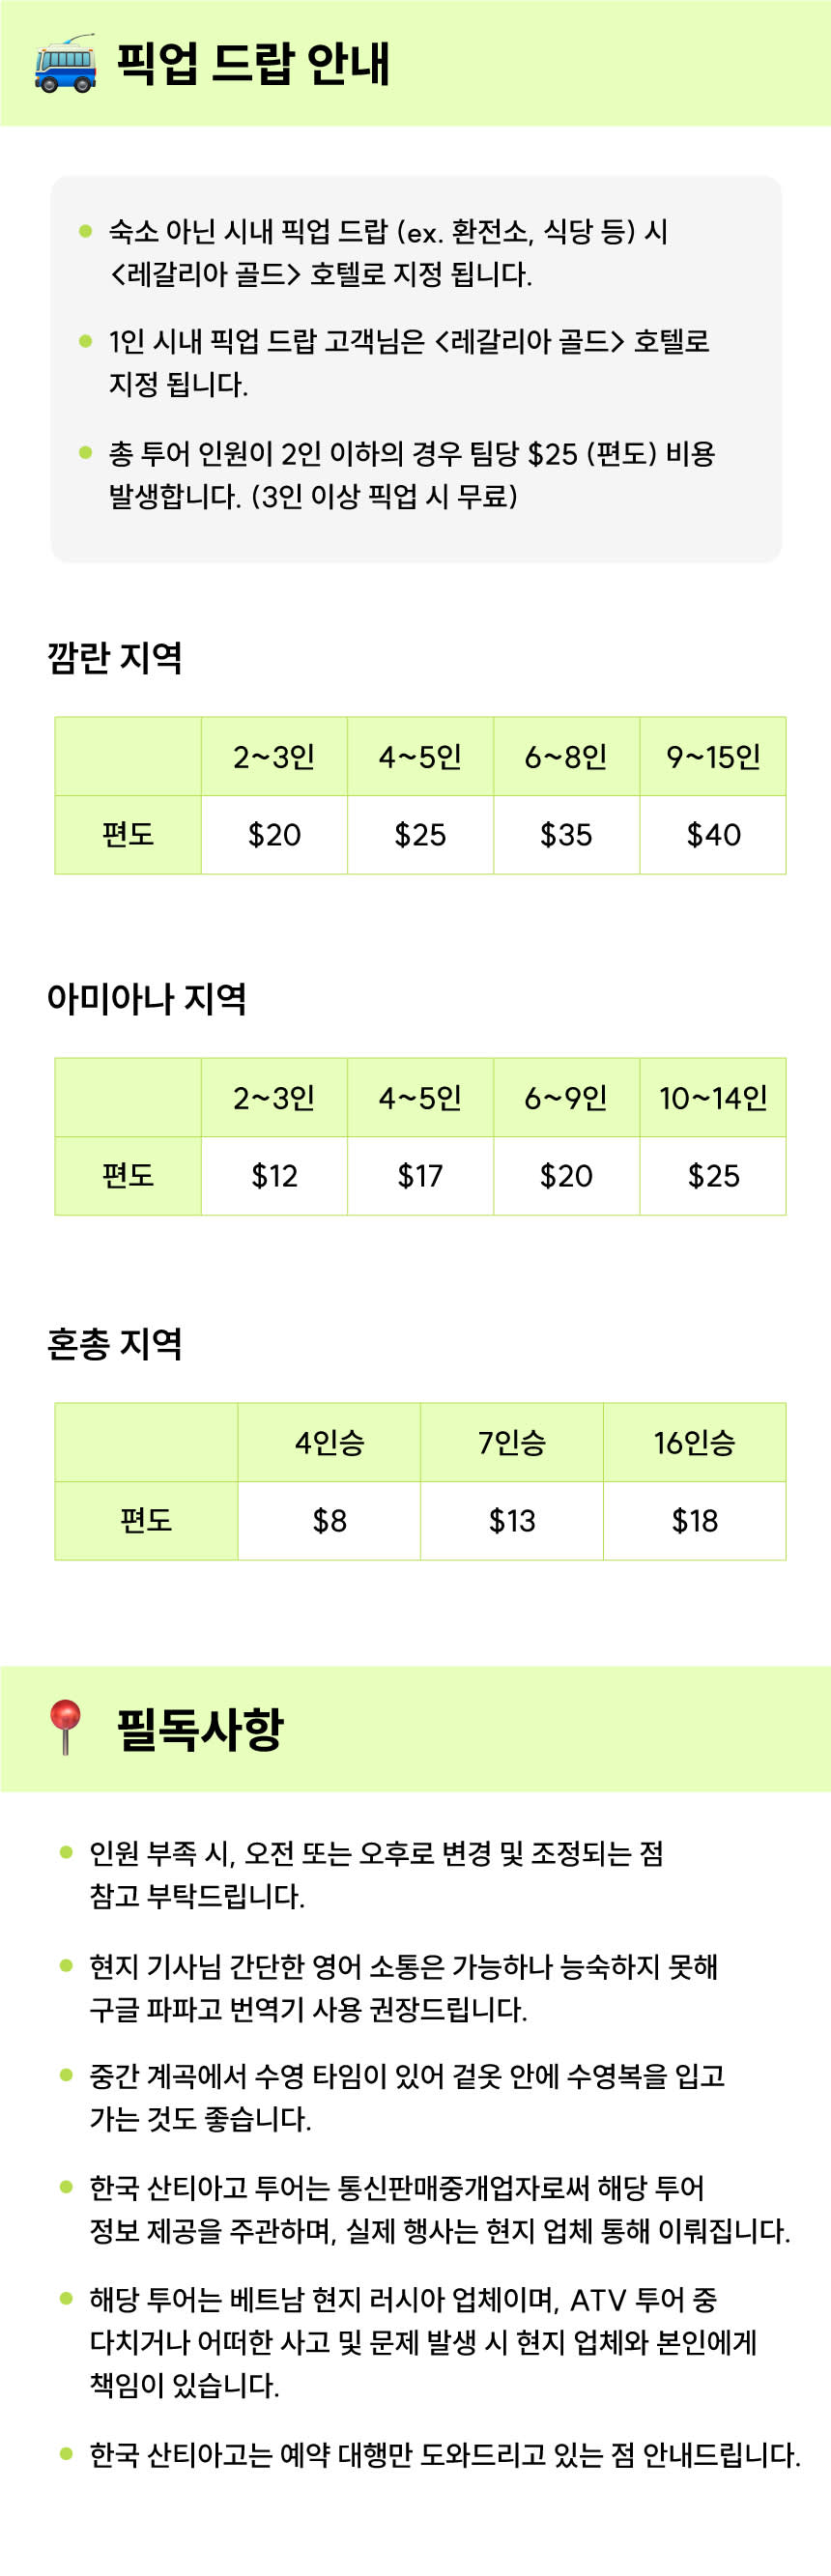Click the 편도 row label in 혼총 table
The width and height of the screenshot is (831, 2576).
tap(146, 1521)
